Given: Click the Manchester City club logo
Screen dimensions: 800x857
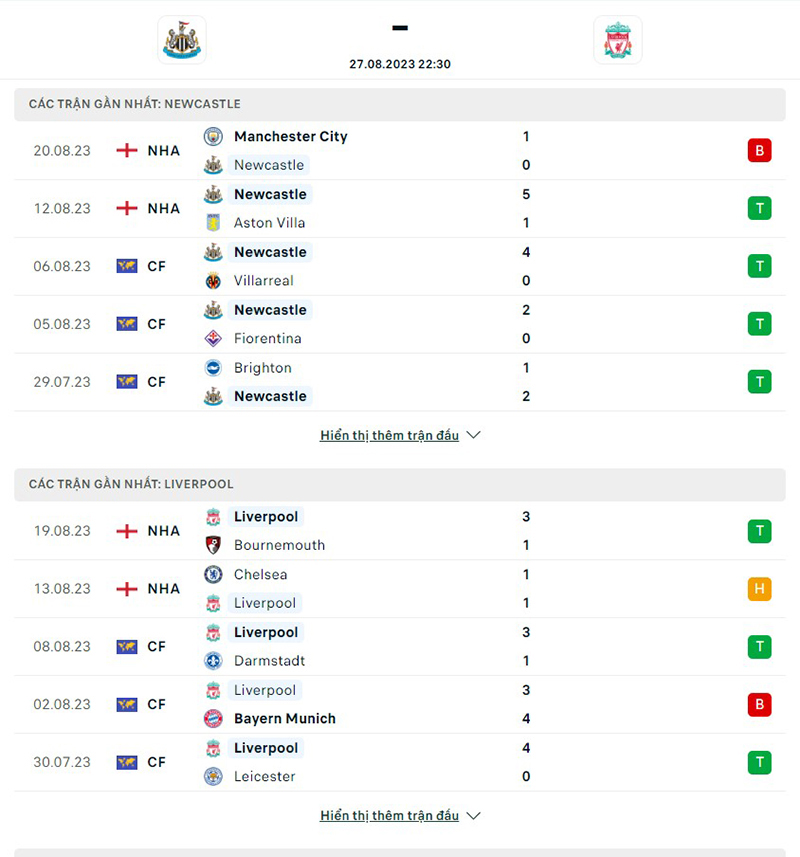Looking at the screenshot, I should point(213,137).
